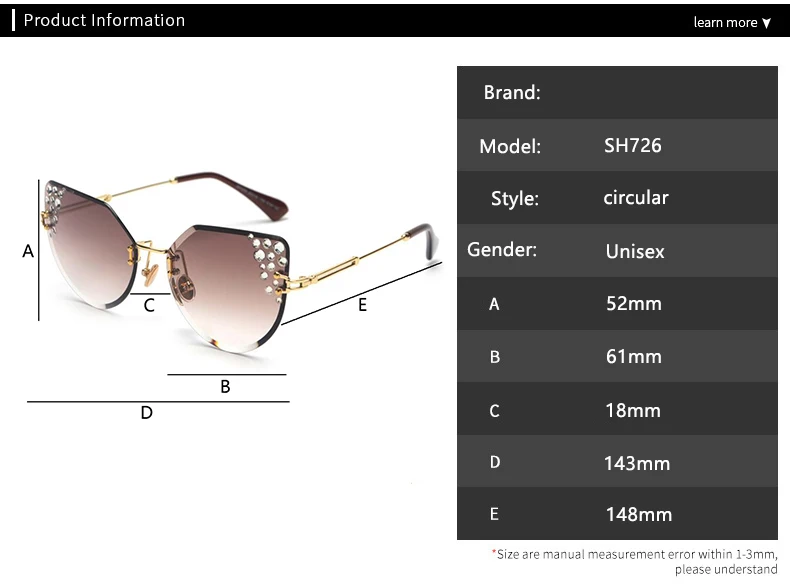
Task: Select the 'Product Information' heading
Action: coord(104,20)
